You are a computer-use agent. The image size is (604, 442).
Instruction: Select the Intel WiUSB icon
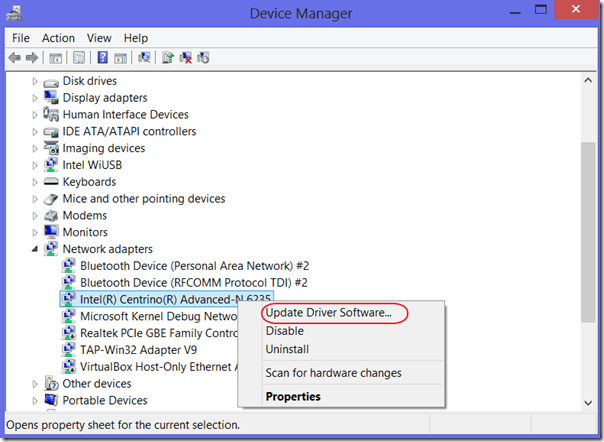coord(51,165)
